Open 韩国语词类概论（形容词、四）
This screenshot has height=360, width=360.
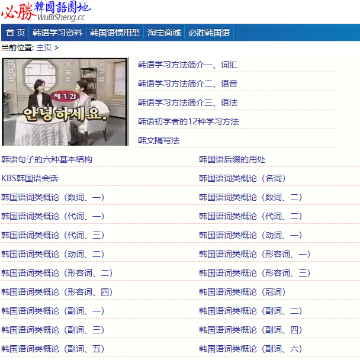tap(57, 293)
